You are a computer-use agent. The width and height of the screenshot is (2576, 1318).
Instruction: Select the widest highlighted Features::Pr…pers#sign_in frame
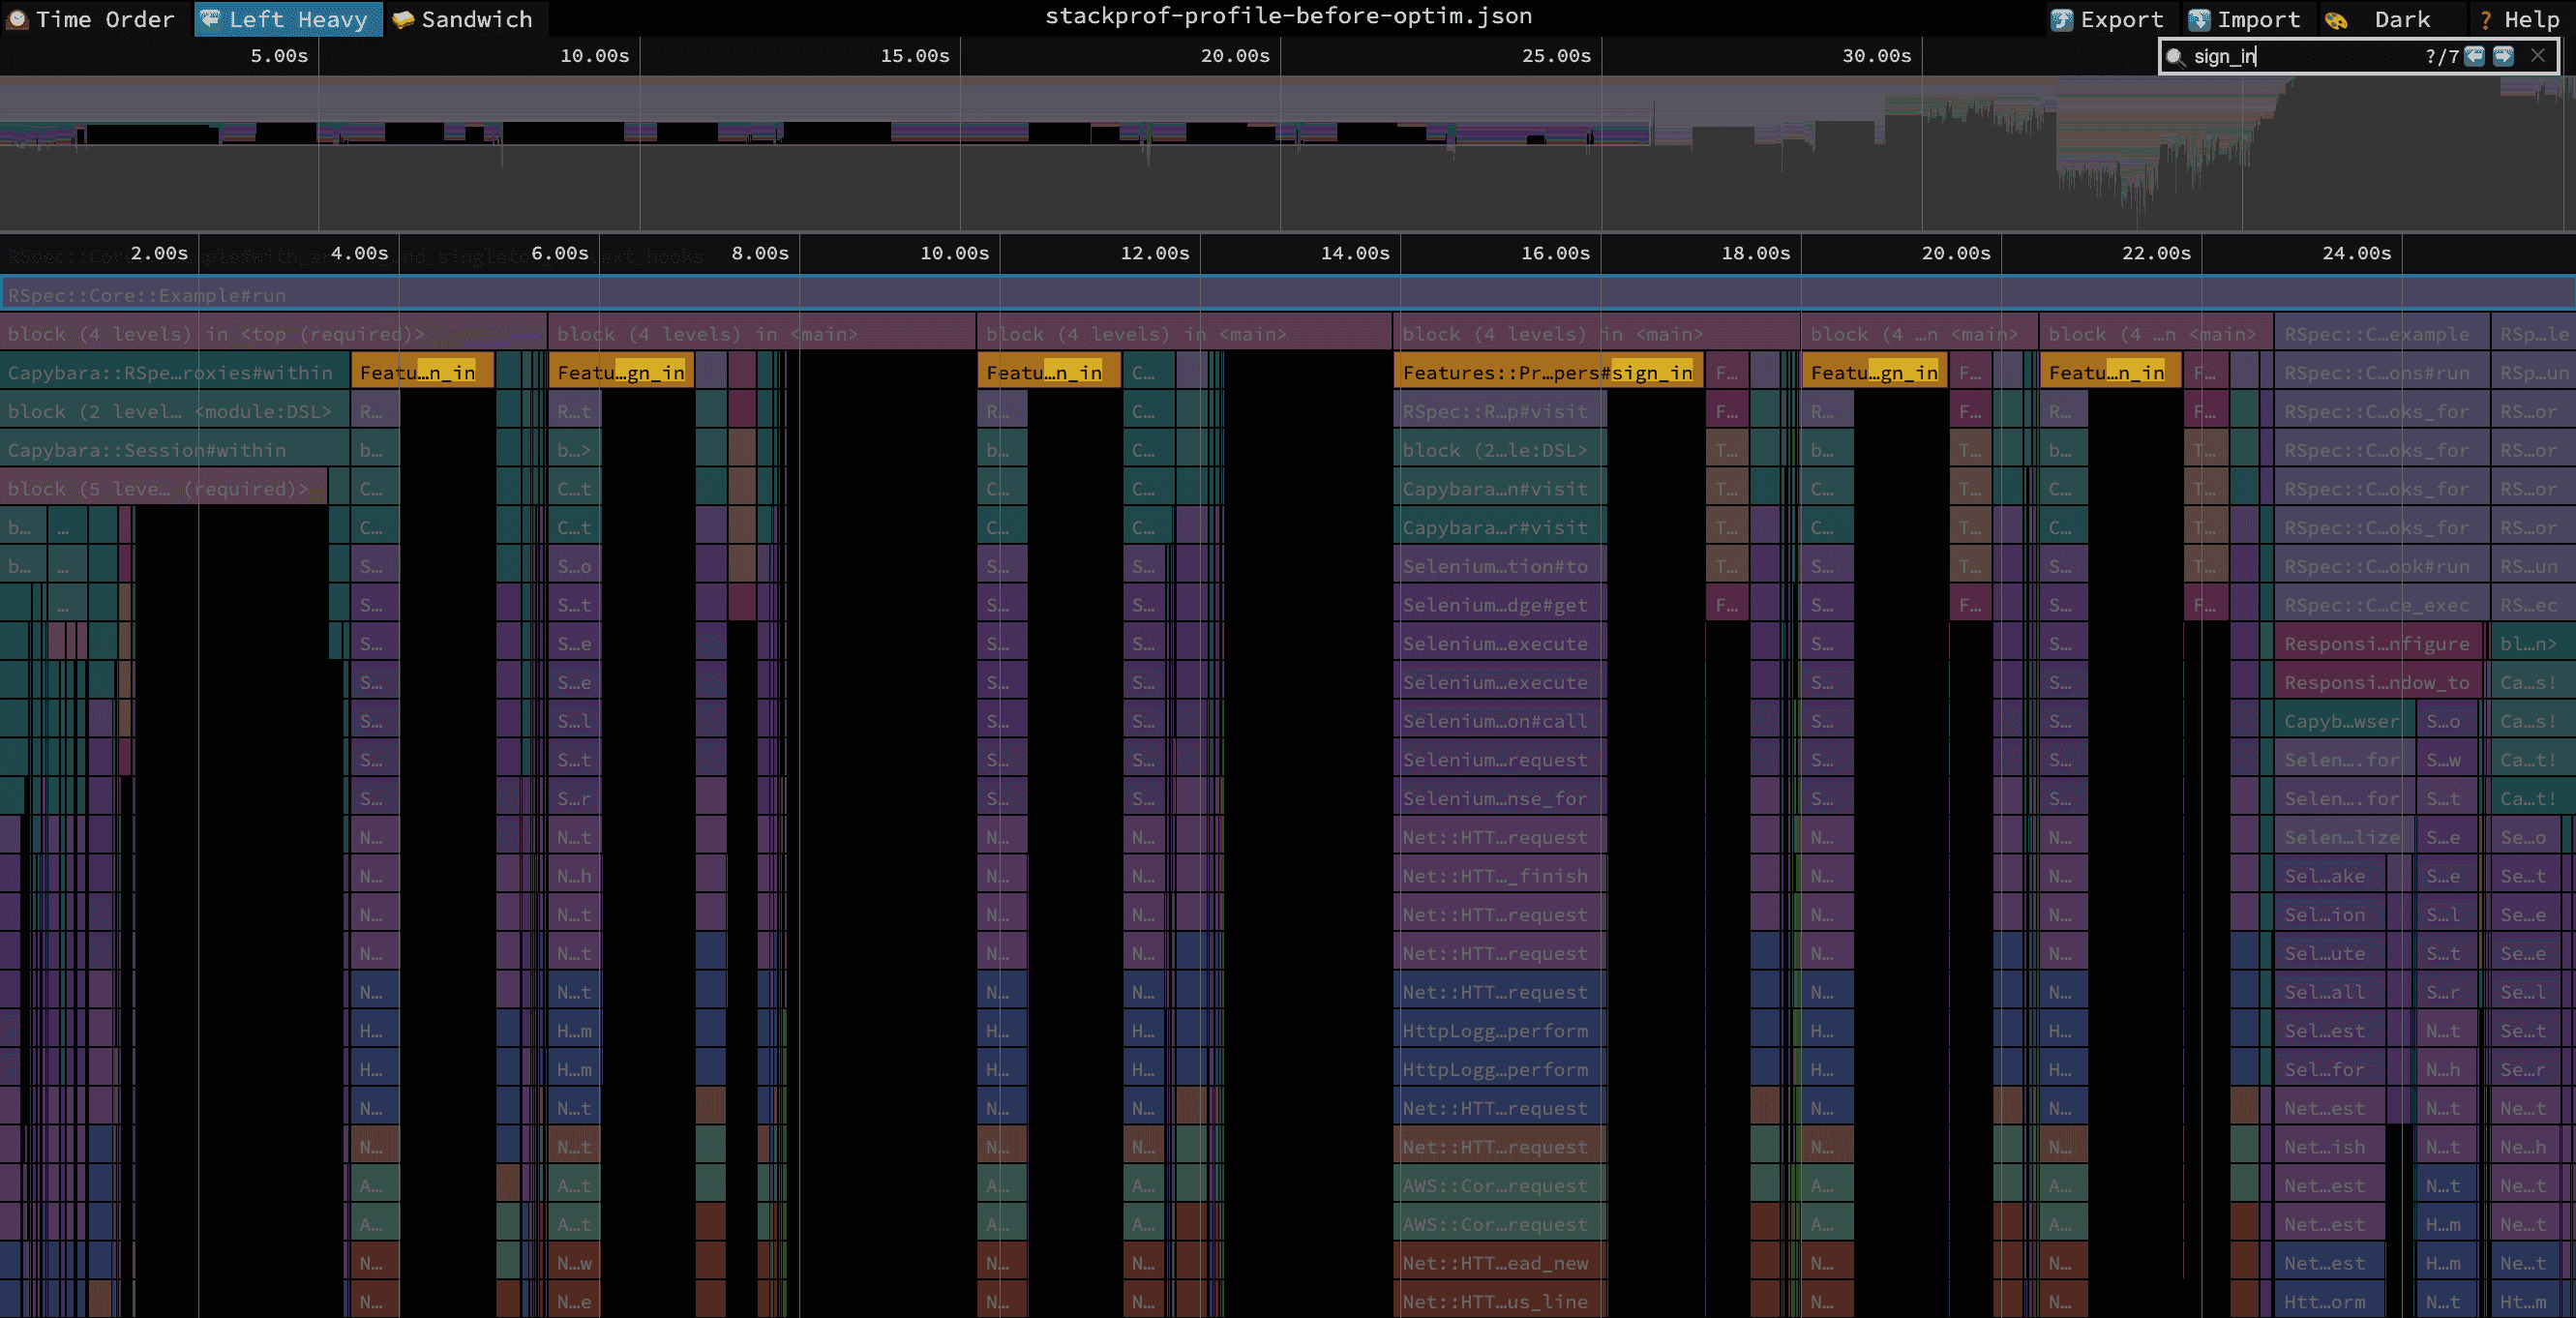1547,373
